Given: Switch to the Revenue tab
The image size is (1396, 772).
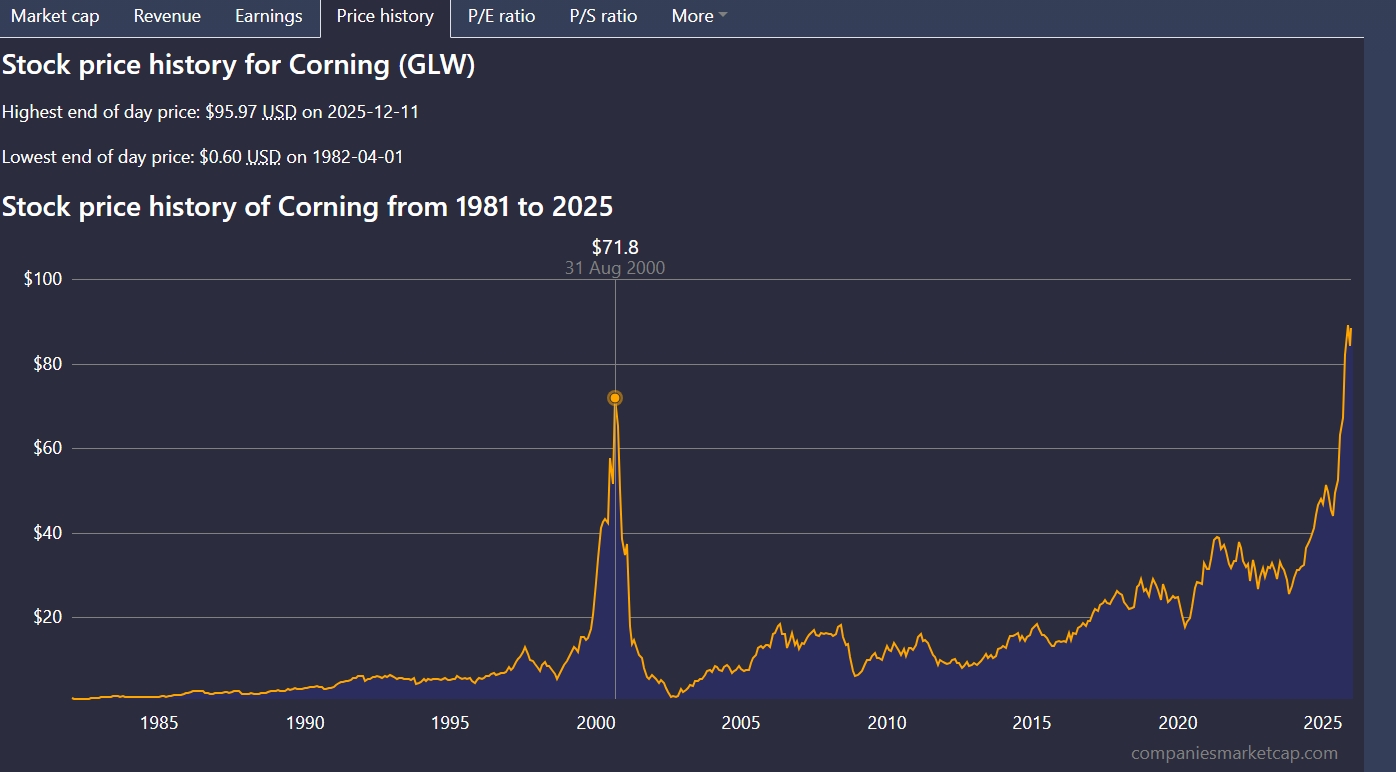Looking at the screenshot, I should [x=167, y=17].
